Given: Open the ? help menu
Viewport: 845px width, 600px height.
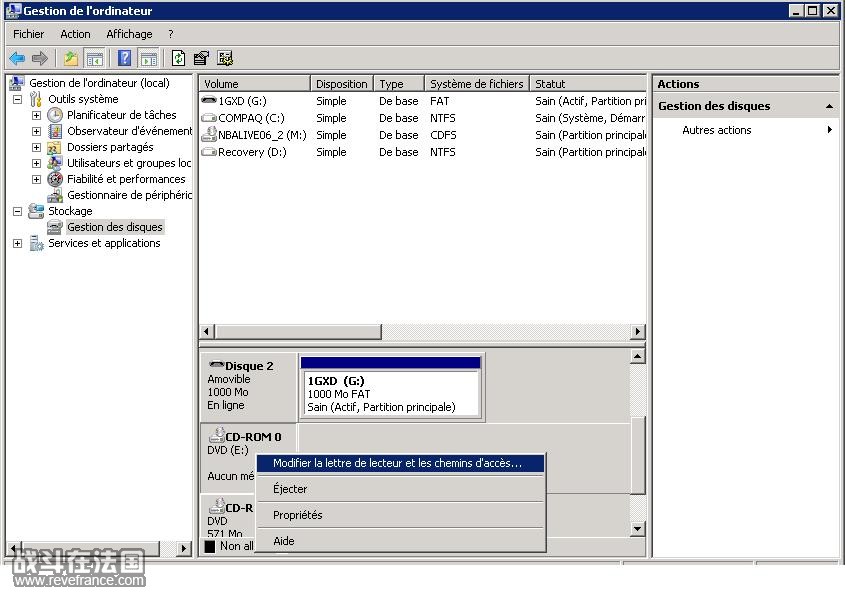Looking at the screenshot, I should (x=171, y=34).
